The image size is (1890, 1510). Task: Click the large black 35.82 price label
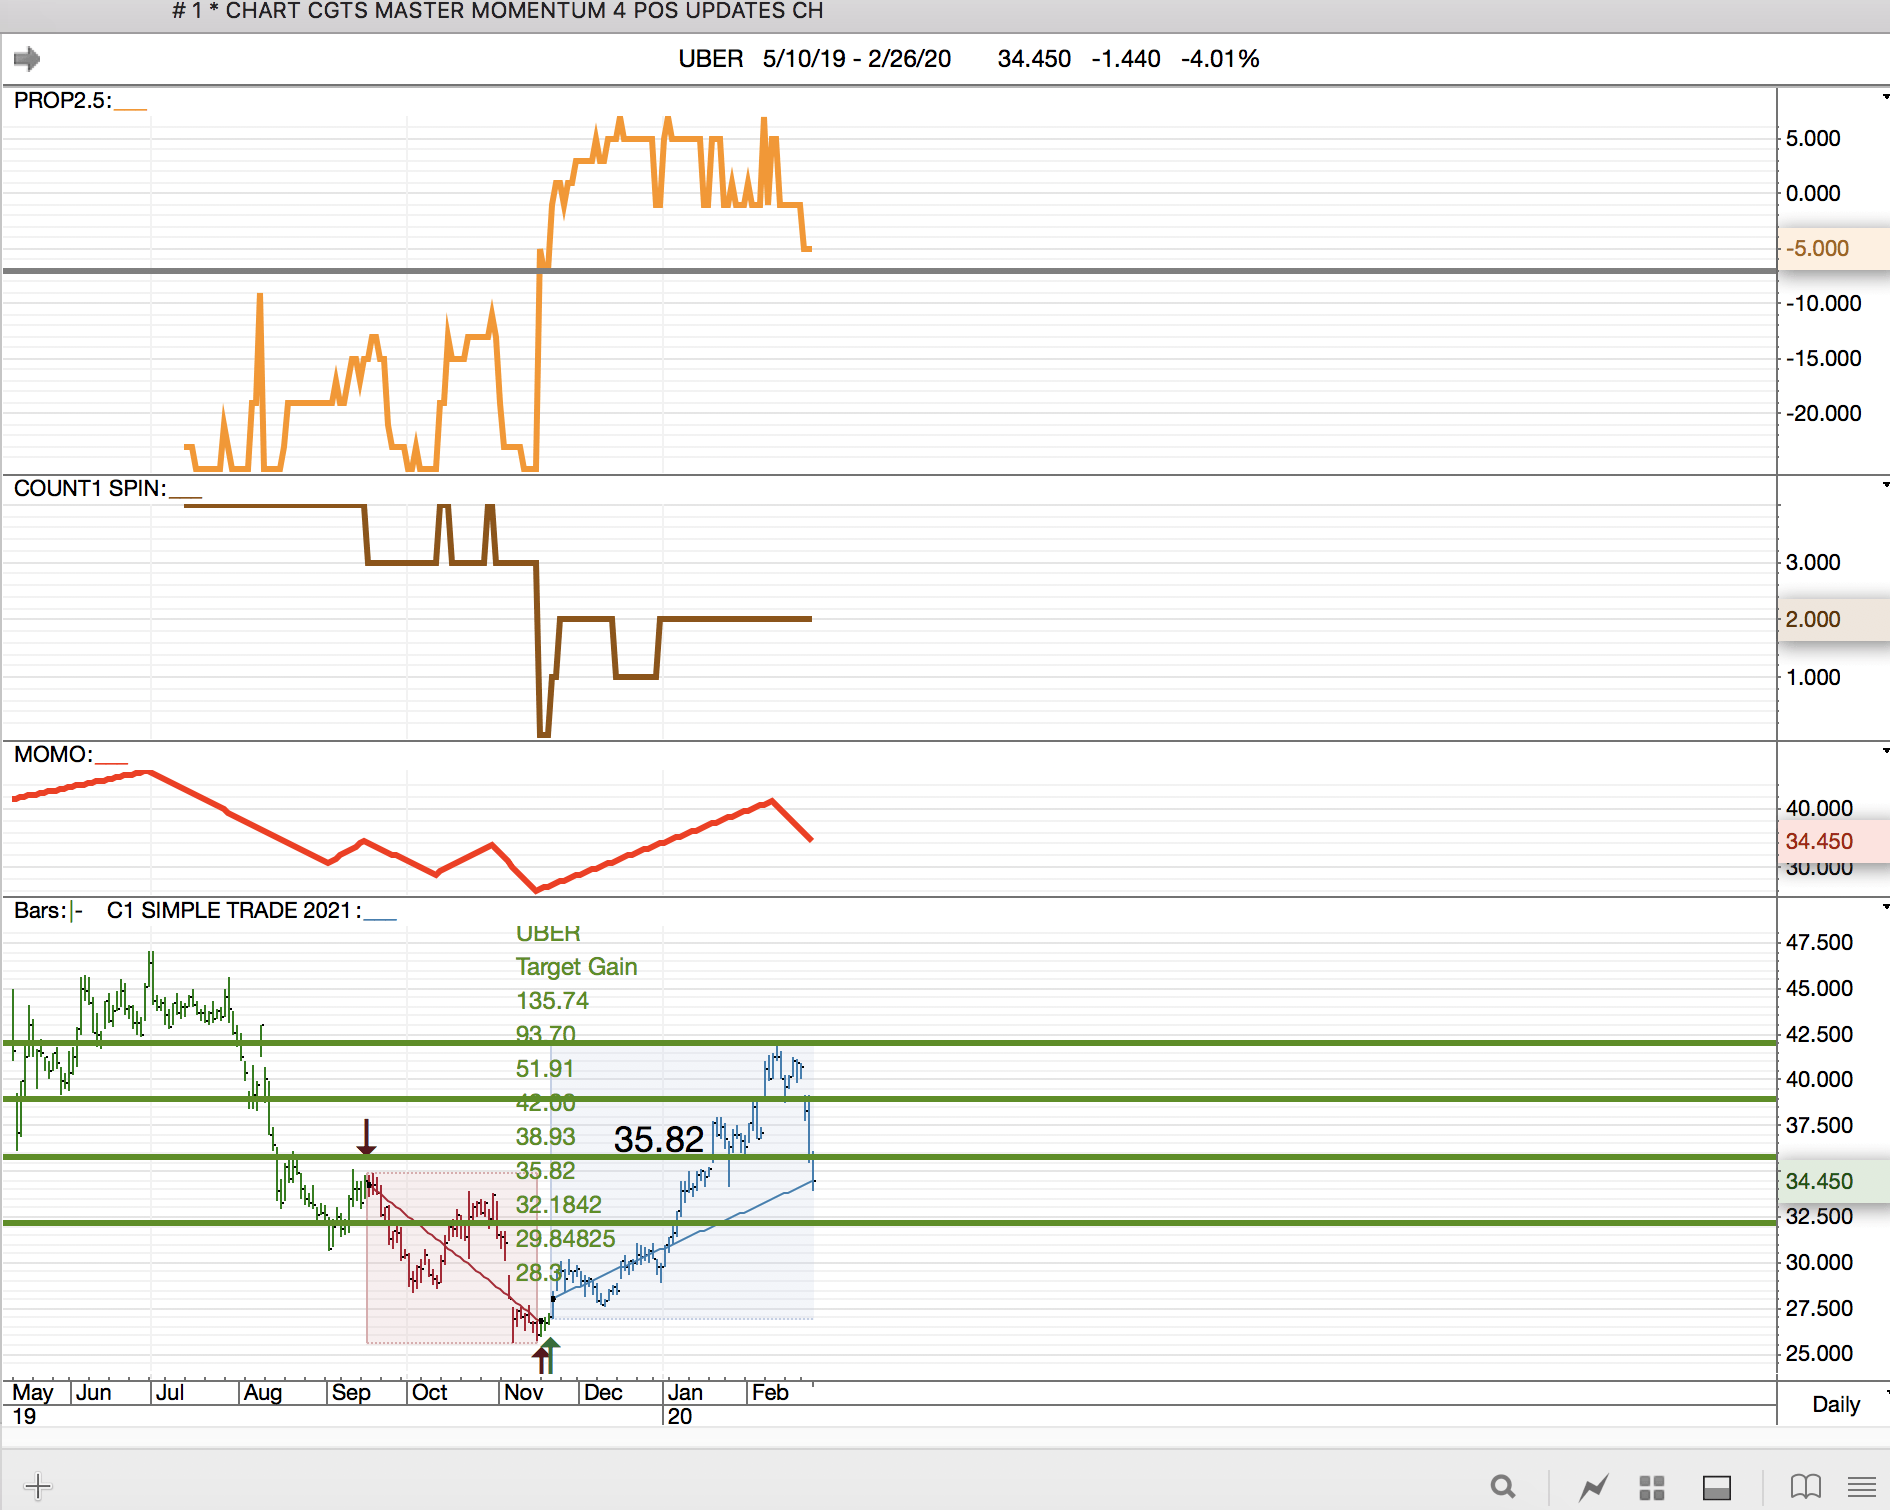(659, 1139)
